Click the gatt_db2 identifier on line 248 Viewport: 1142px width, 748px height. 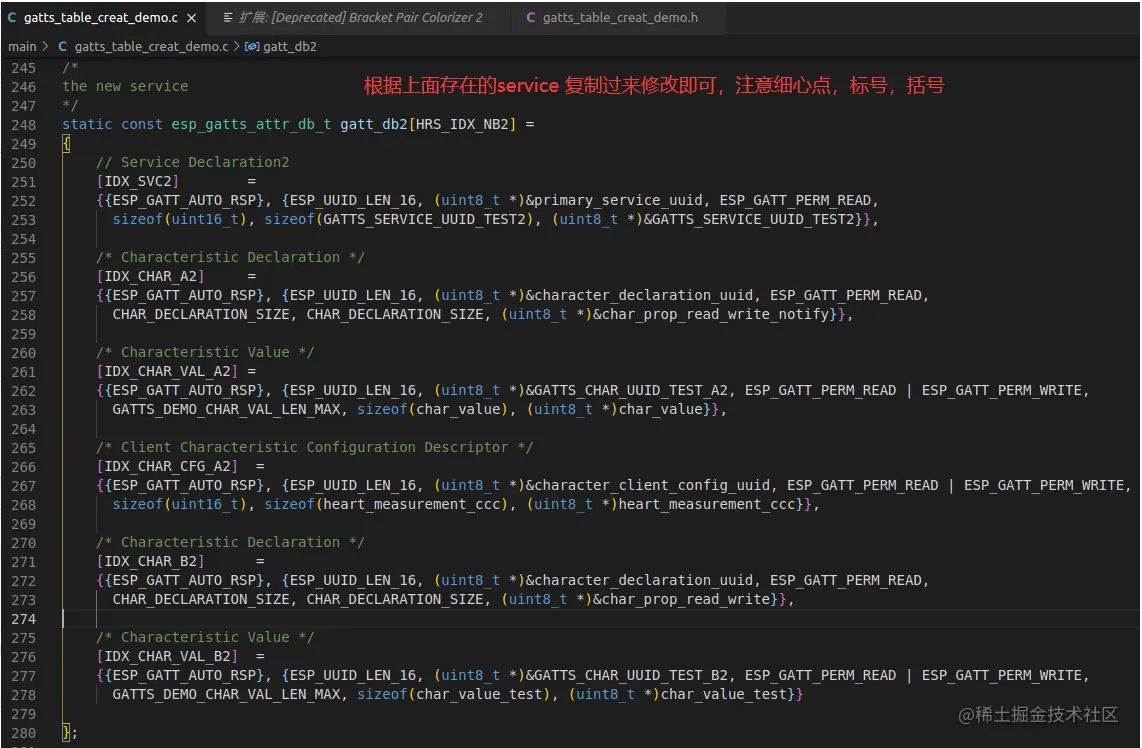(x=374, y=125)
